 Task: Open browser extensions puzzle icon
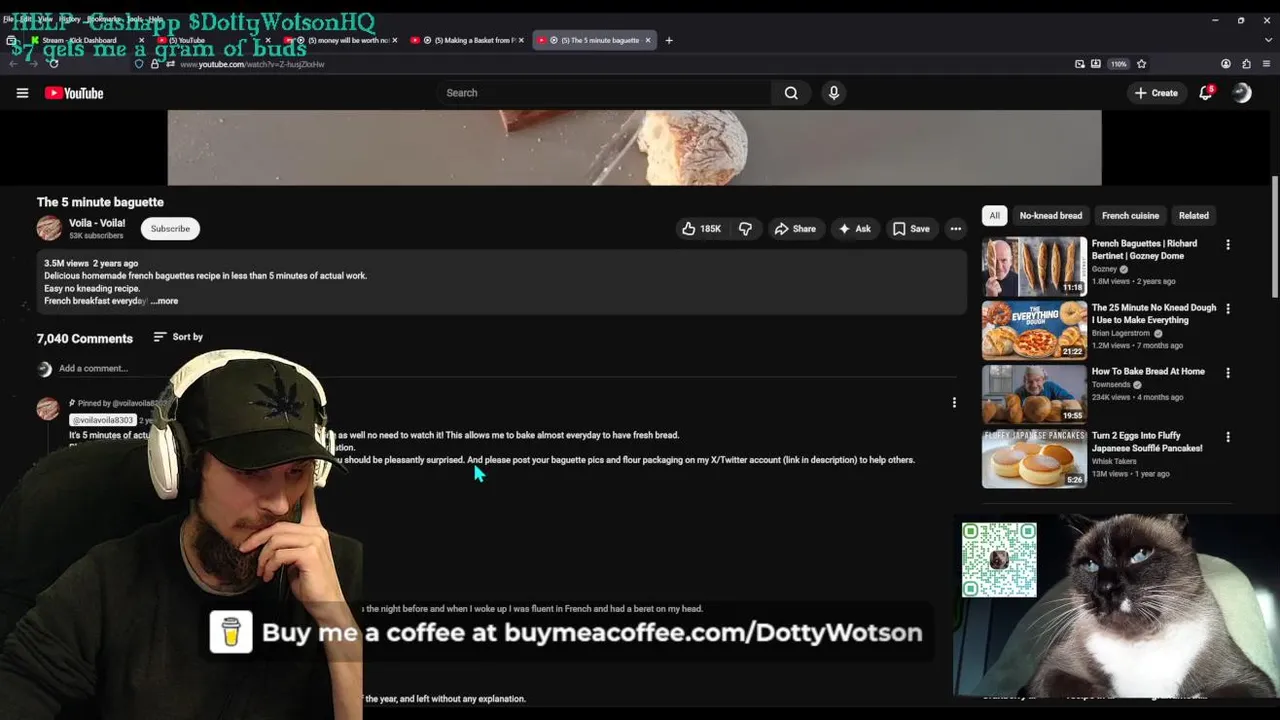pos(1246,64)
